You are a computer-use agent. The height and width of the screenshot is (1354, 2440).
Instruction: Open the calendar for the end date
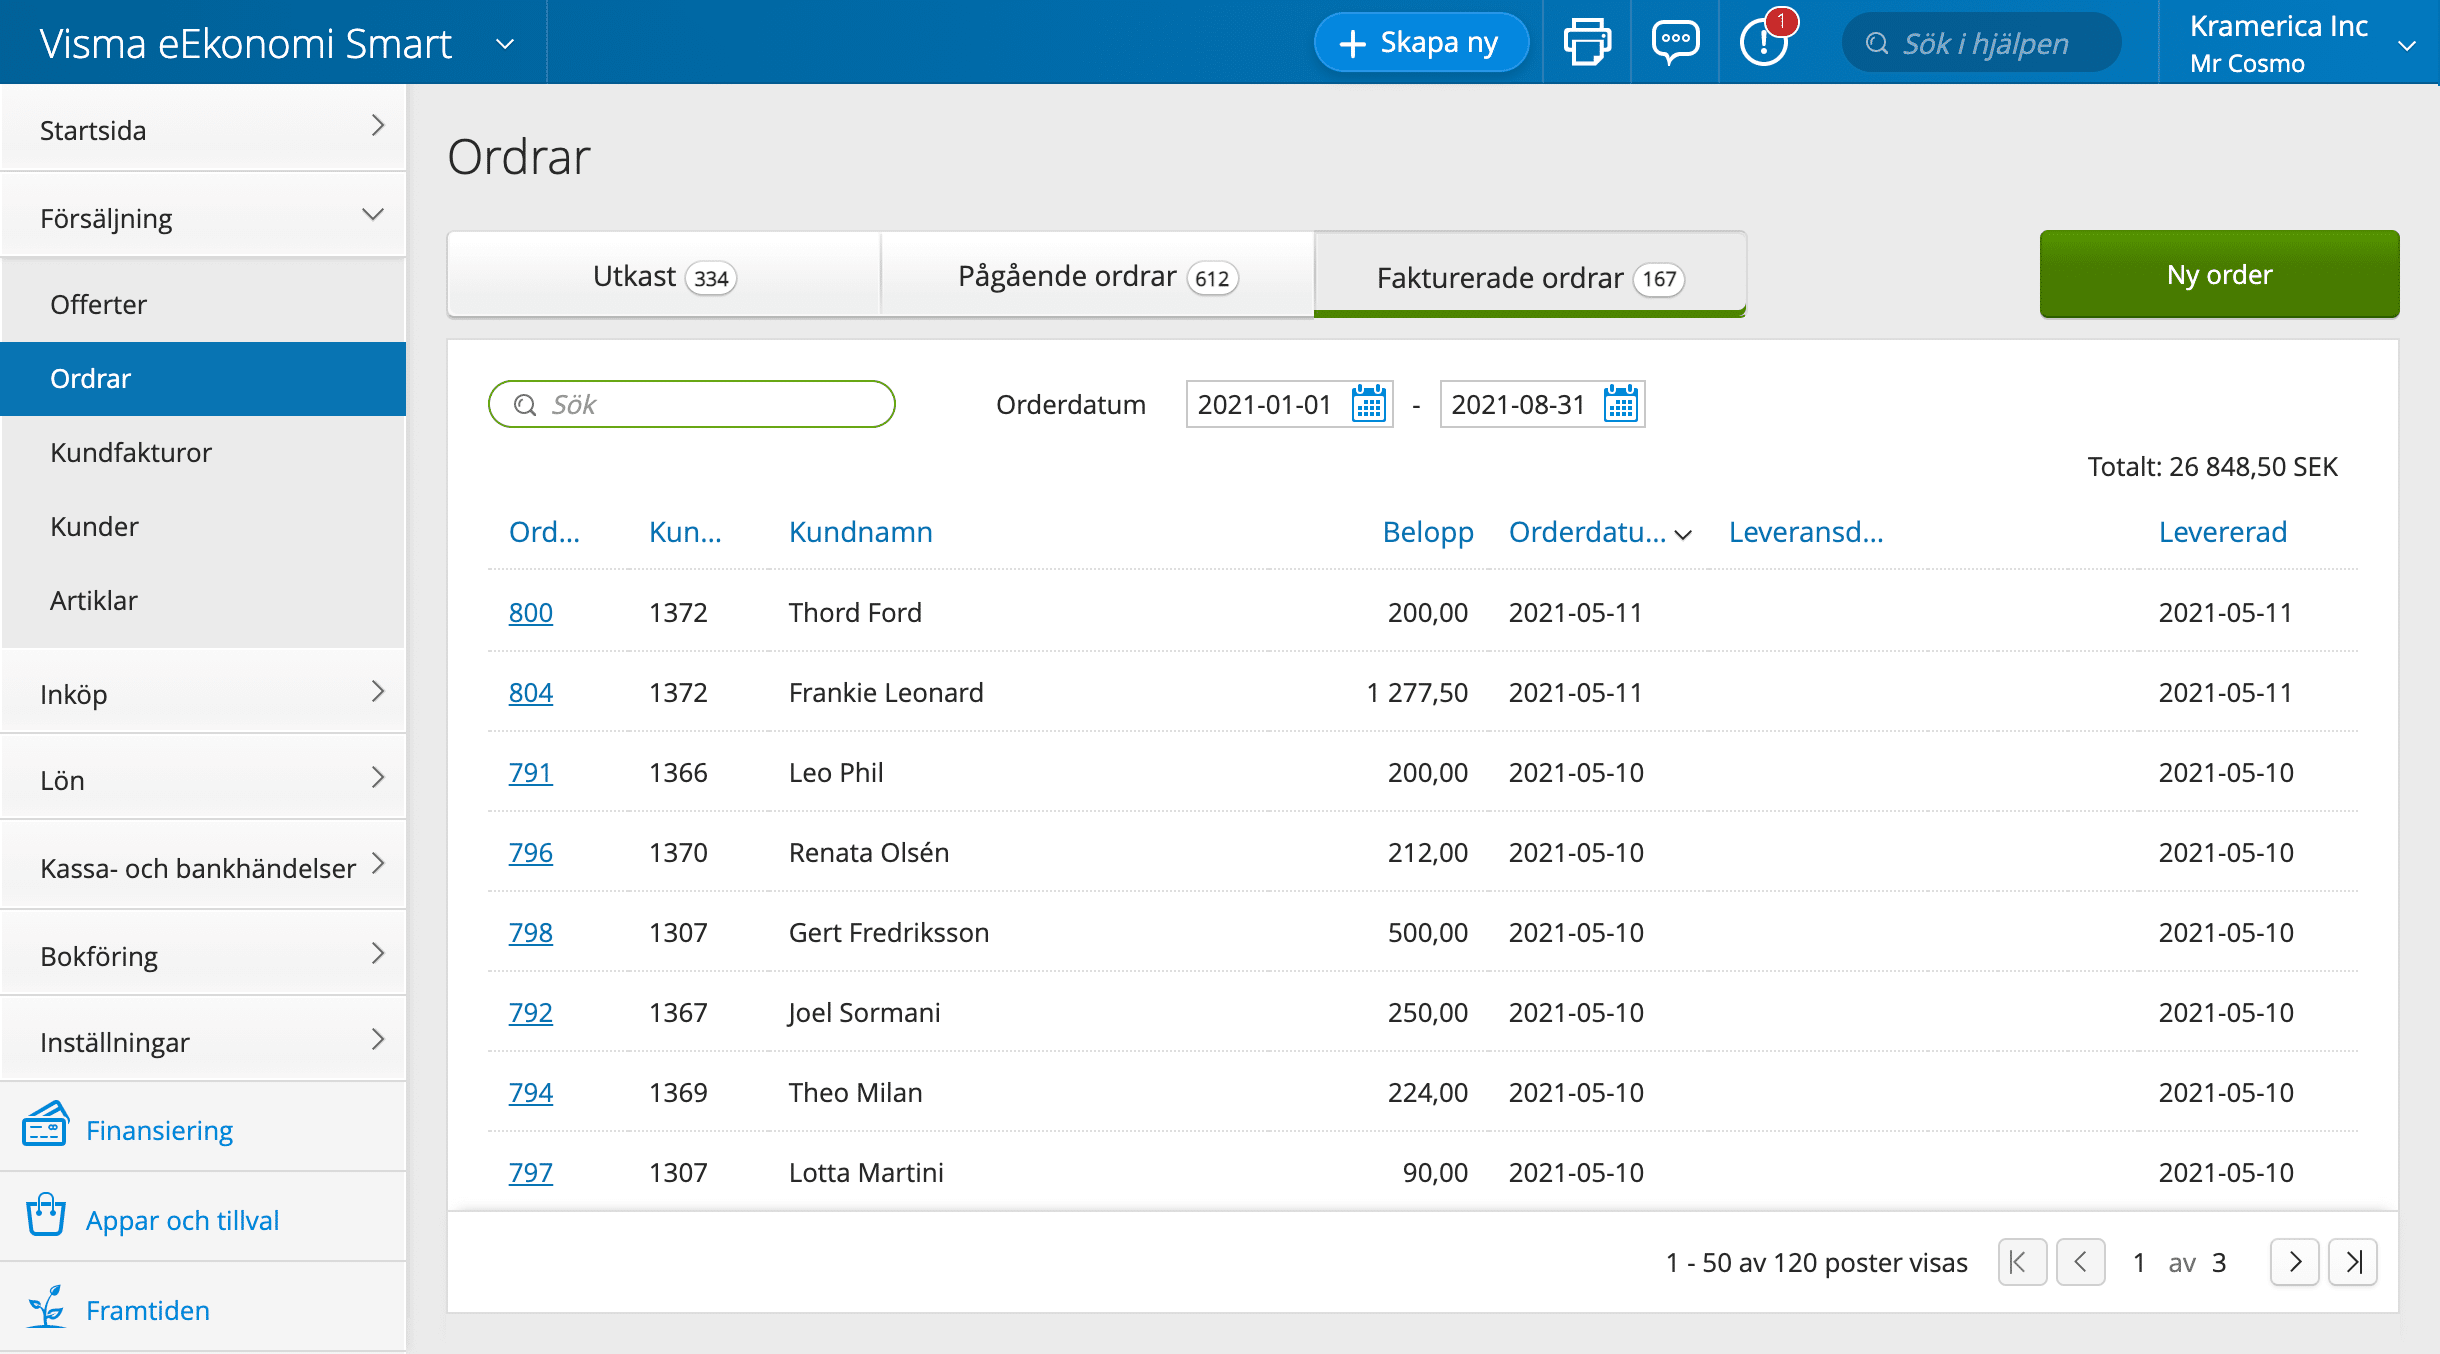click(x=1621, y=403)
